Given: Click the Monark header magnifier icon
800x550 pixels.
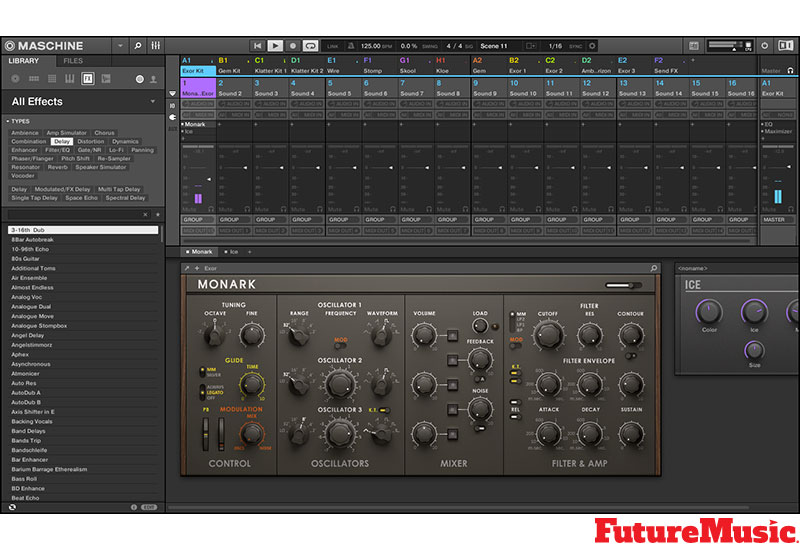Looking at the screenshot, I should 654,268.
